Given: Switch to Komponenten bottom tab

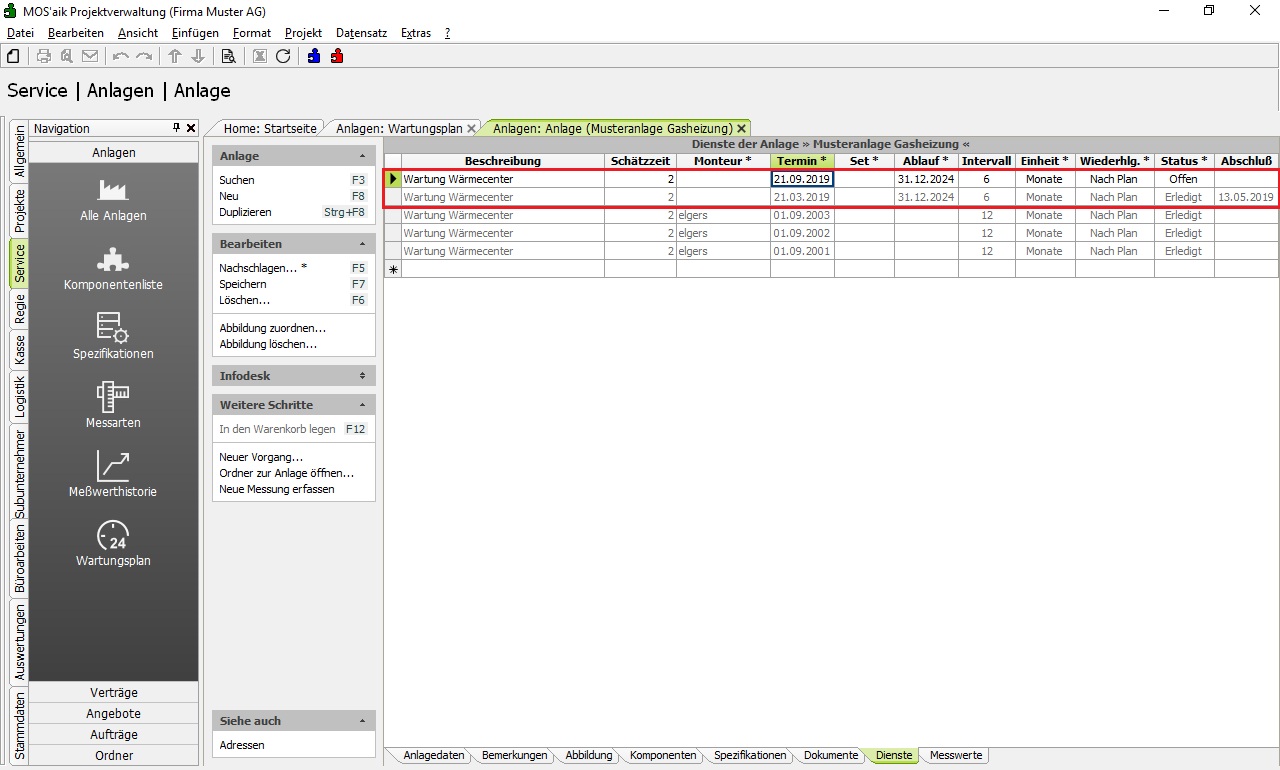Looking at the screenshot, I should coord(663,756).
